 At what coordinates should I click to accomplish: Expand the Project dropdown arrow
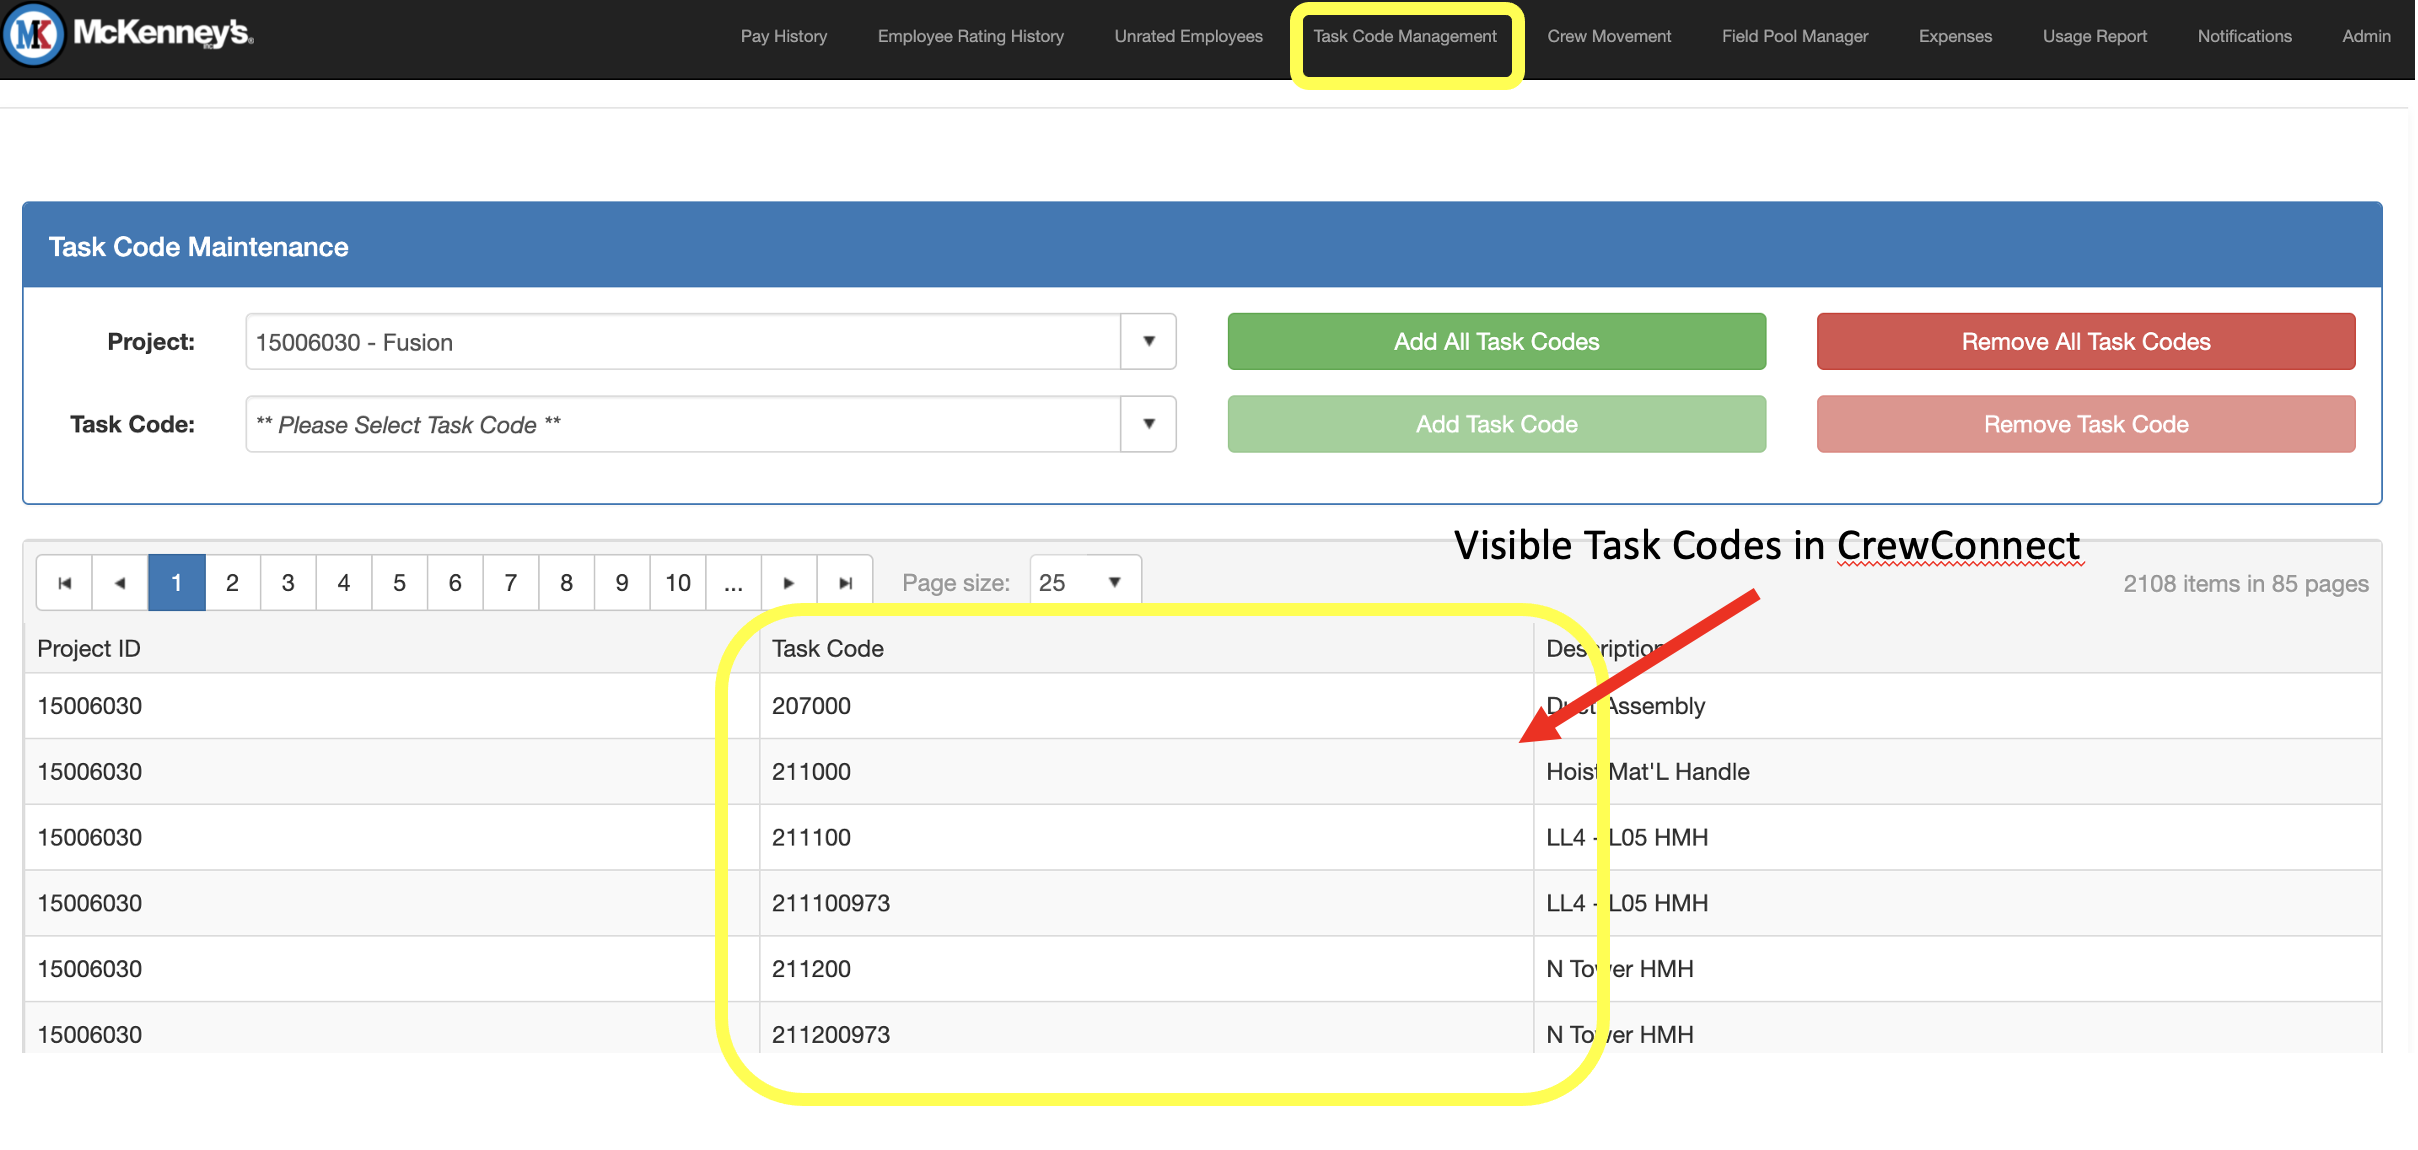click(1148, 342)
